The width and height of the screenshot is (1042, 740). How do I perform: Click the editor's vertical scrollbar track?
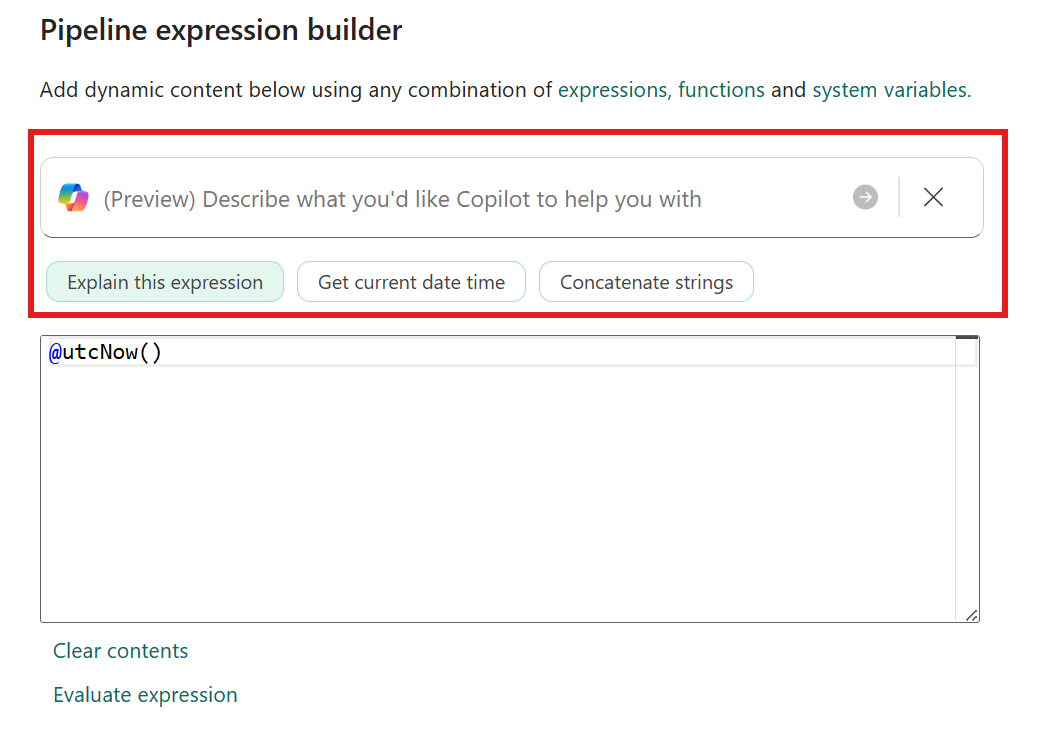coord(966,480)
